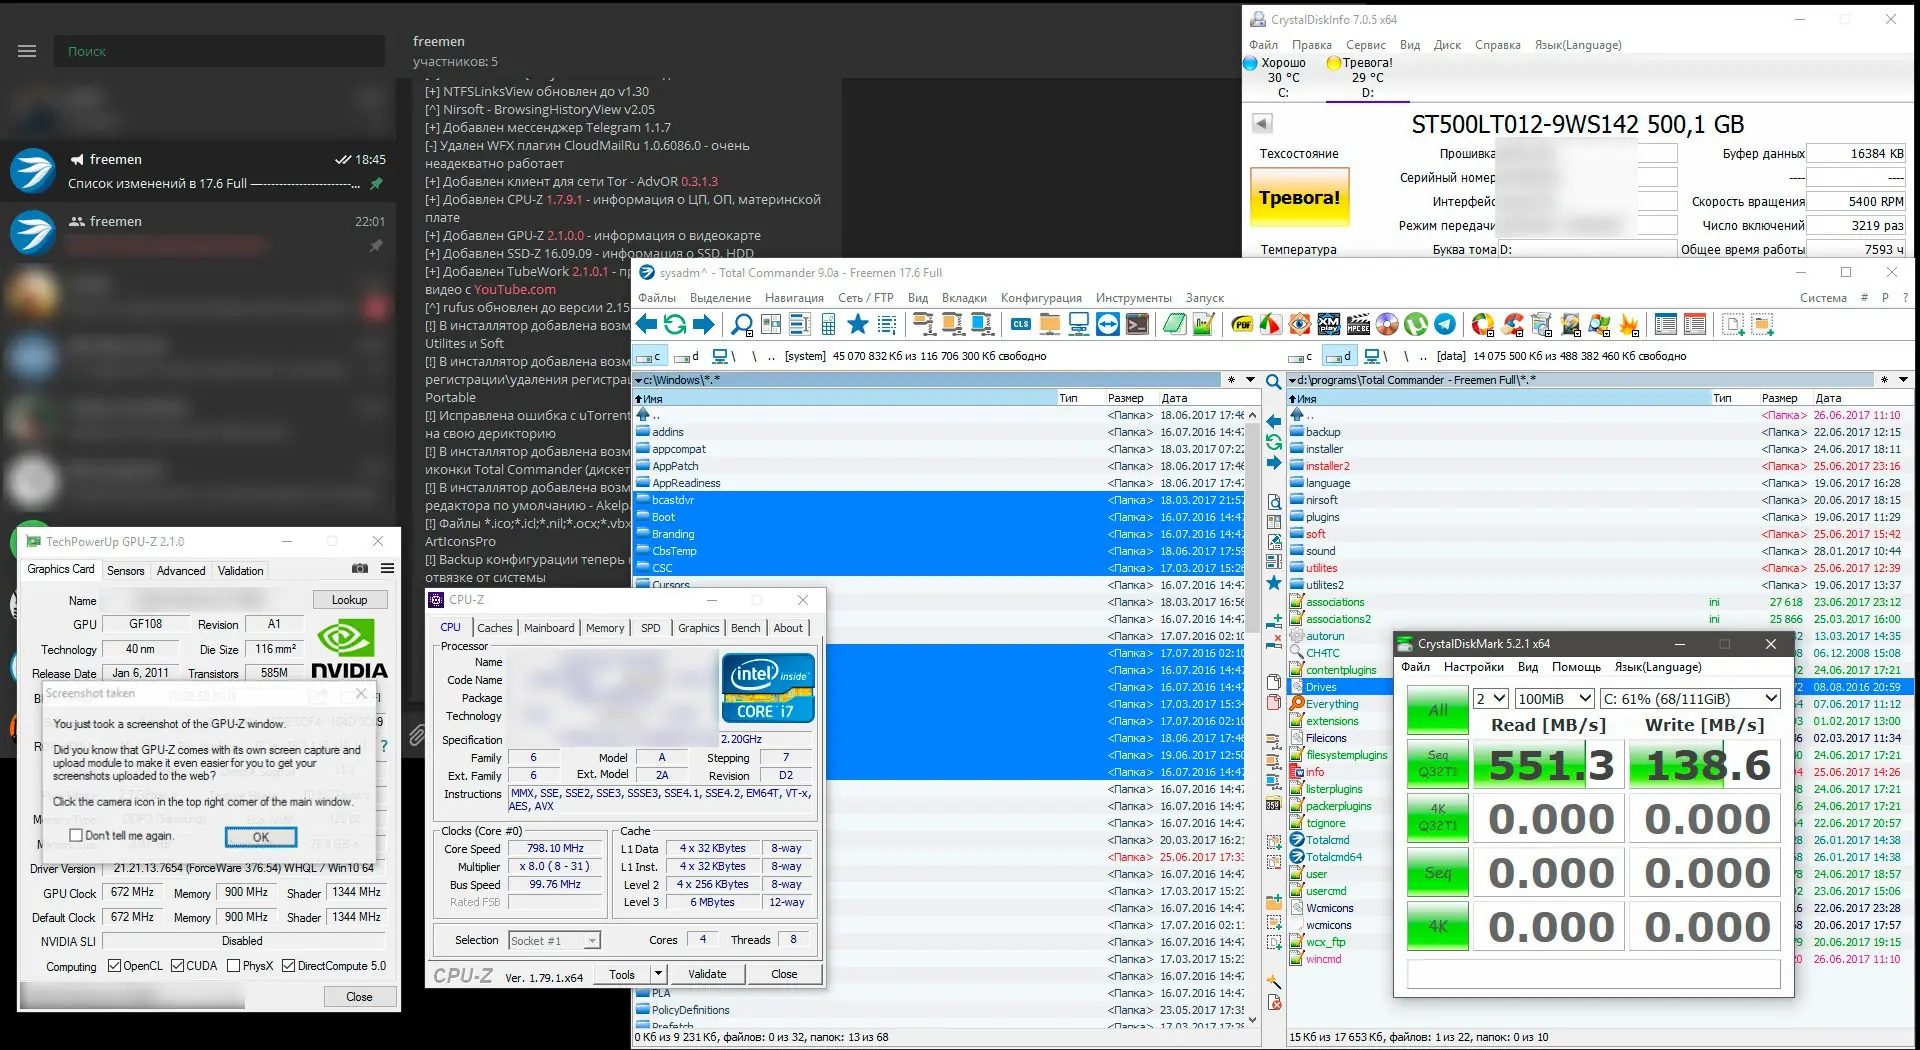Screen dimensions: 1920x1050
Task: Click the blue Forward arrow in Total Commander
Action: tap(704, 324)
